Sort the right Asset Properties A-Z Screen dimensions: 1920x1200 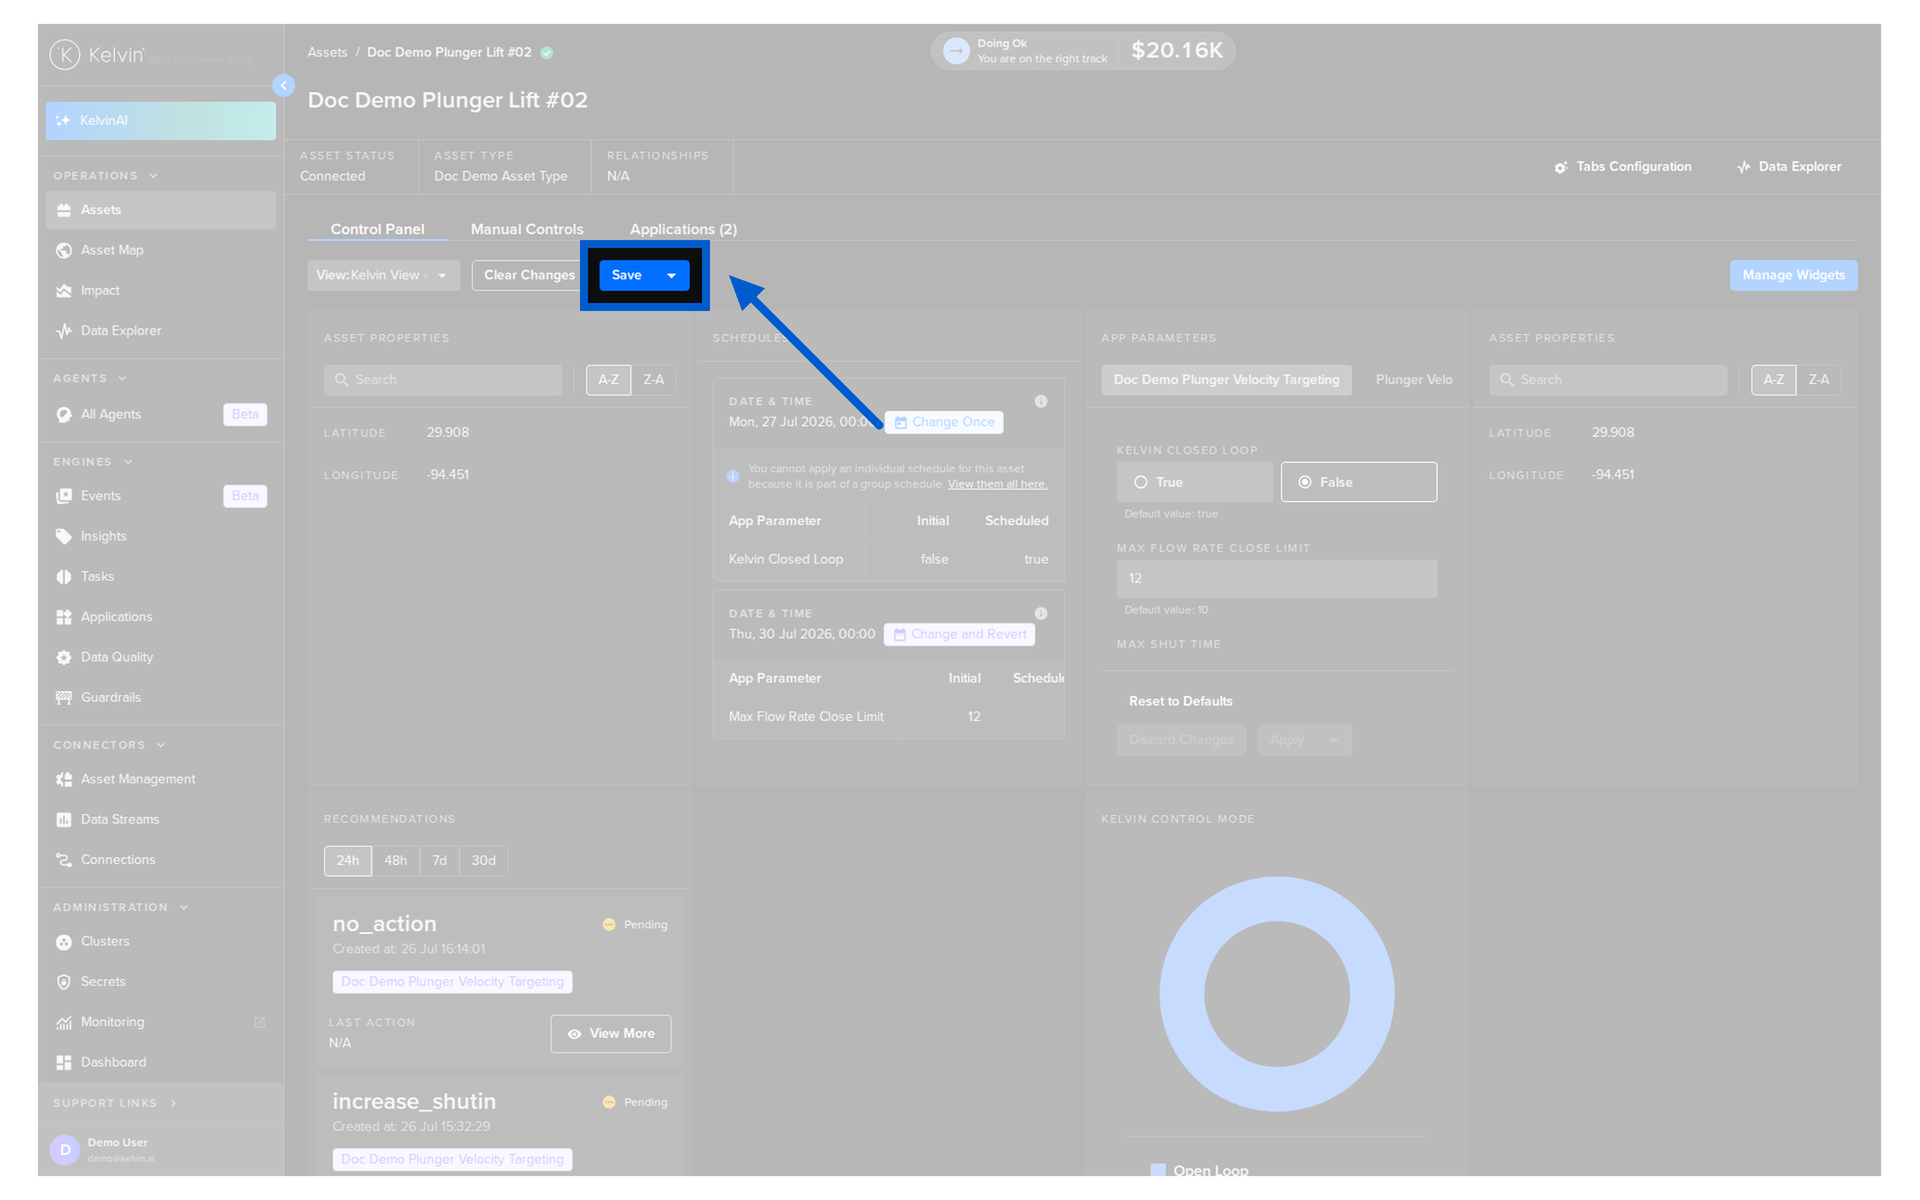coord(1773,380)
